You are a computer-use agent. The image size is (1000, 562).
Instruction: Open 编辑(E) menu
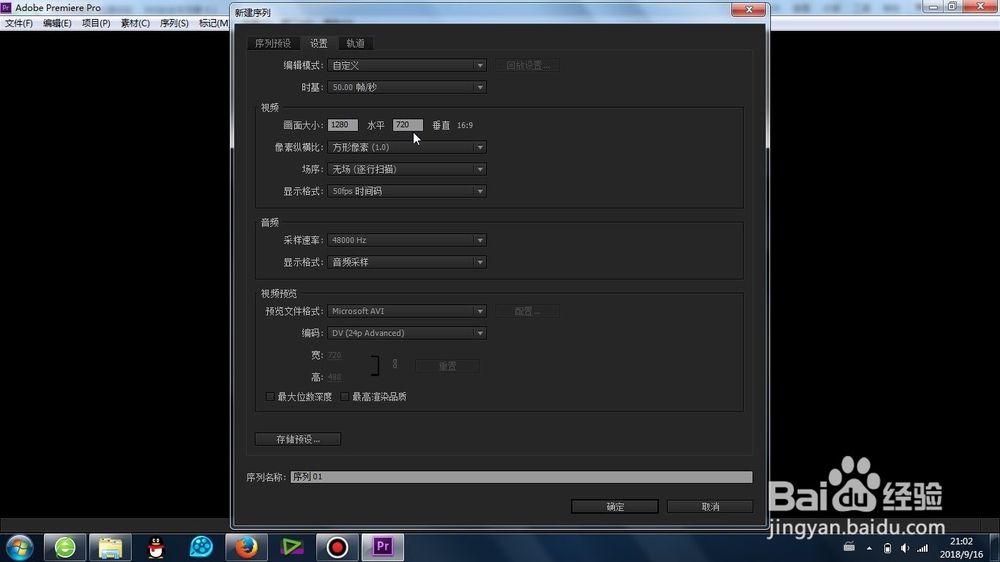[57, 23]
